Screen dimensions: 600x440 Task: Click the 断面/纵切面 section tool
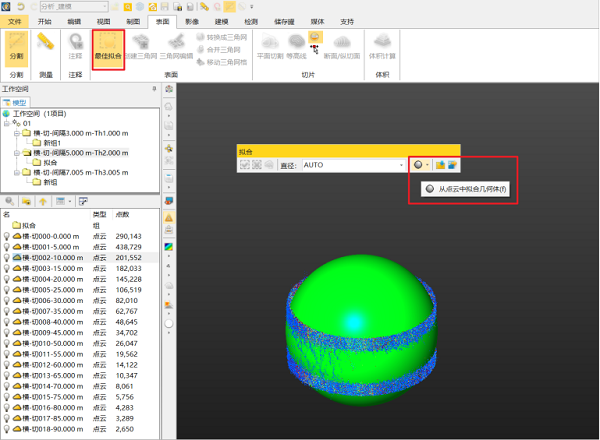tap(342, 47)
